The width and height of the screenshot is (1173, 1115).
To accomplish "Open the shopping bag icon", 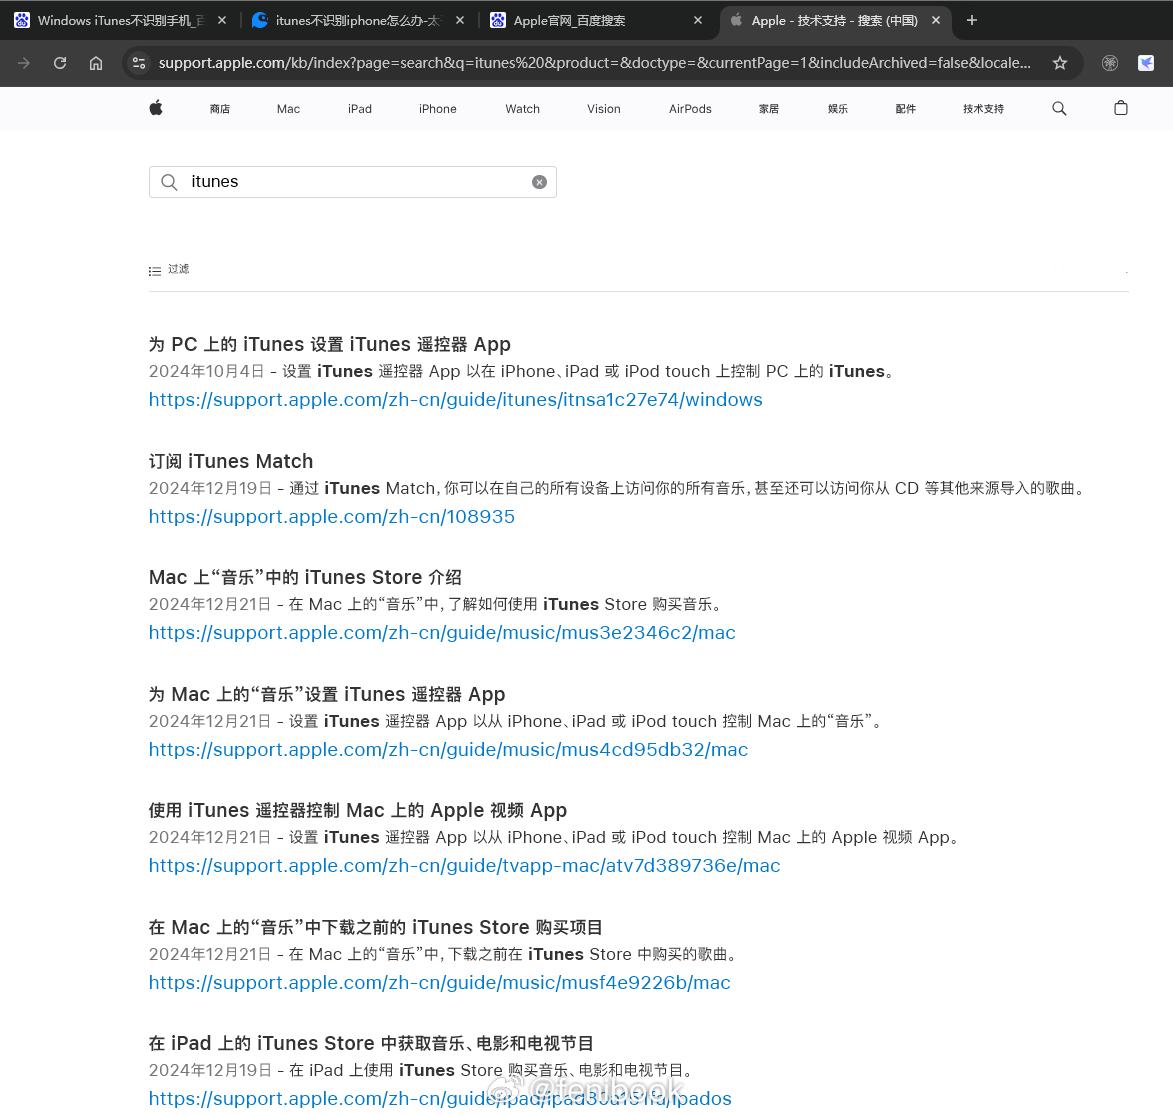I will (1121, 108).
